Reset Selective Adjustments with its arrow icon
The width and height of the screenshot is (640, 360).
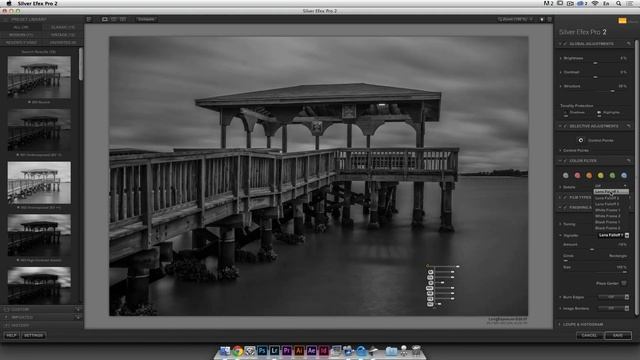(x=629, y=126)
